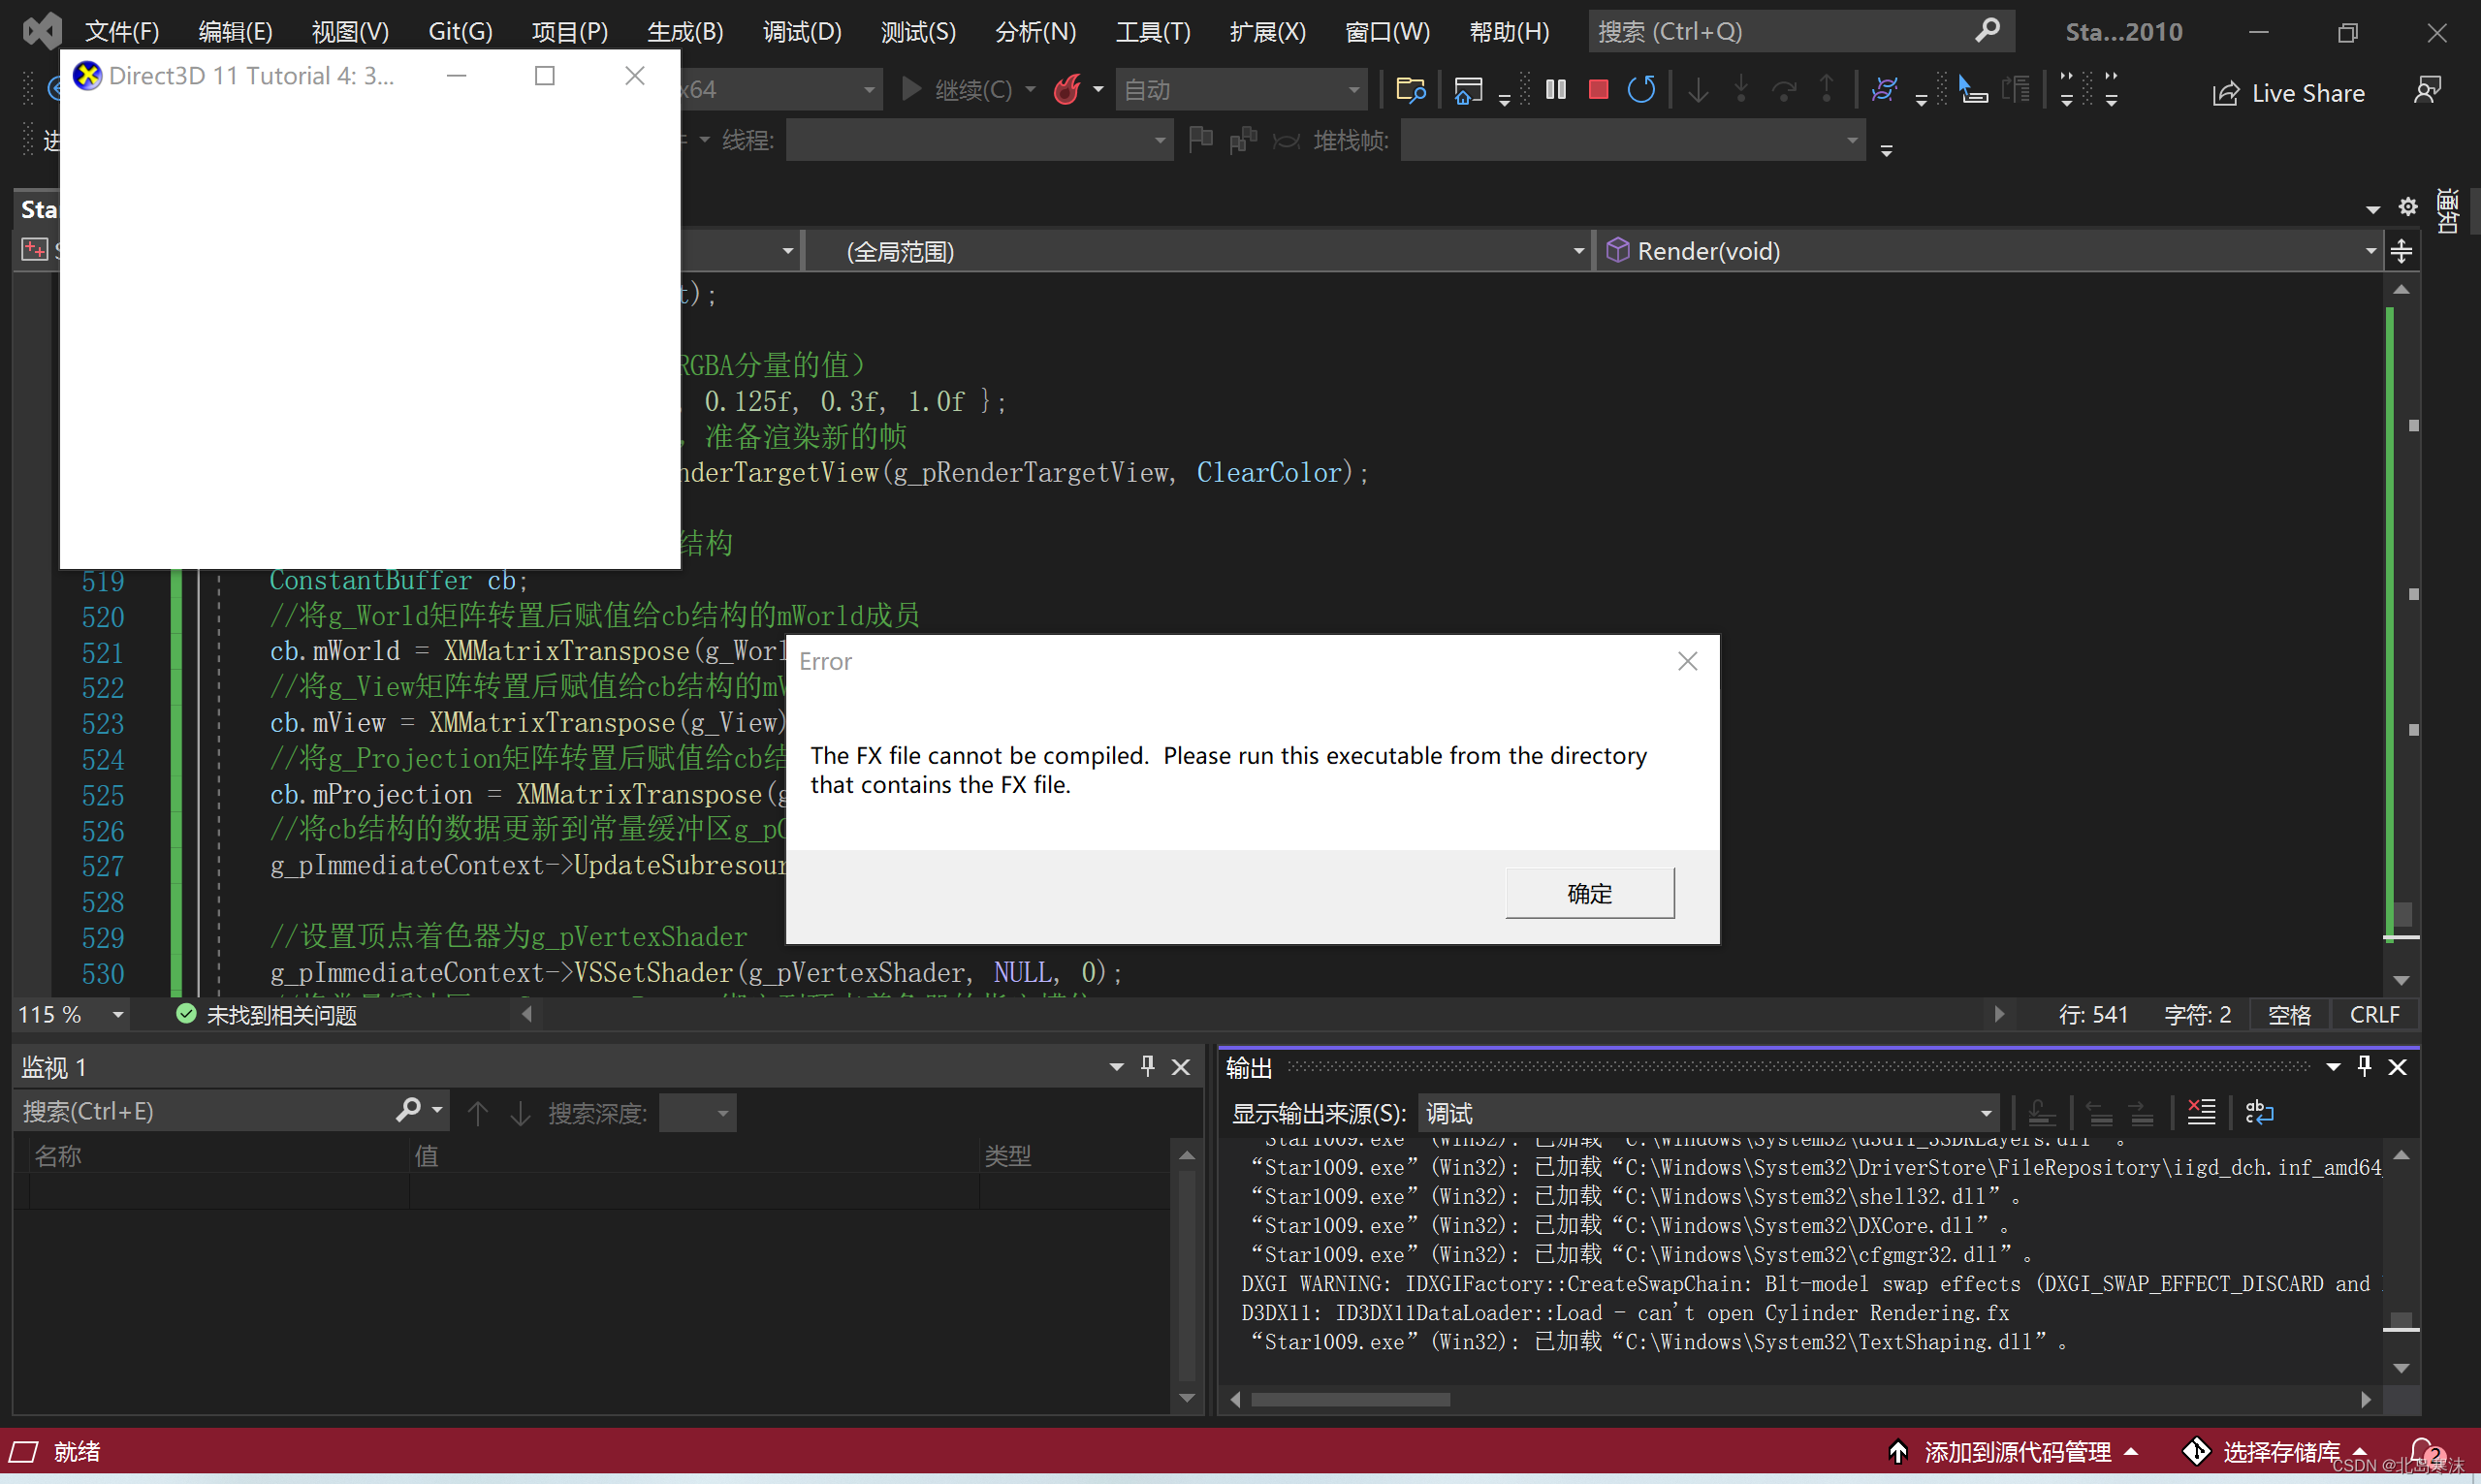
Task: Open the 自动 dropdown in the debug toolbar
Action: click(1241, 90)
